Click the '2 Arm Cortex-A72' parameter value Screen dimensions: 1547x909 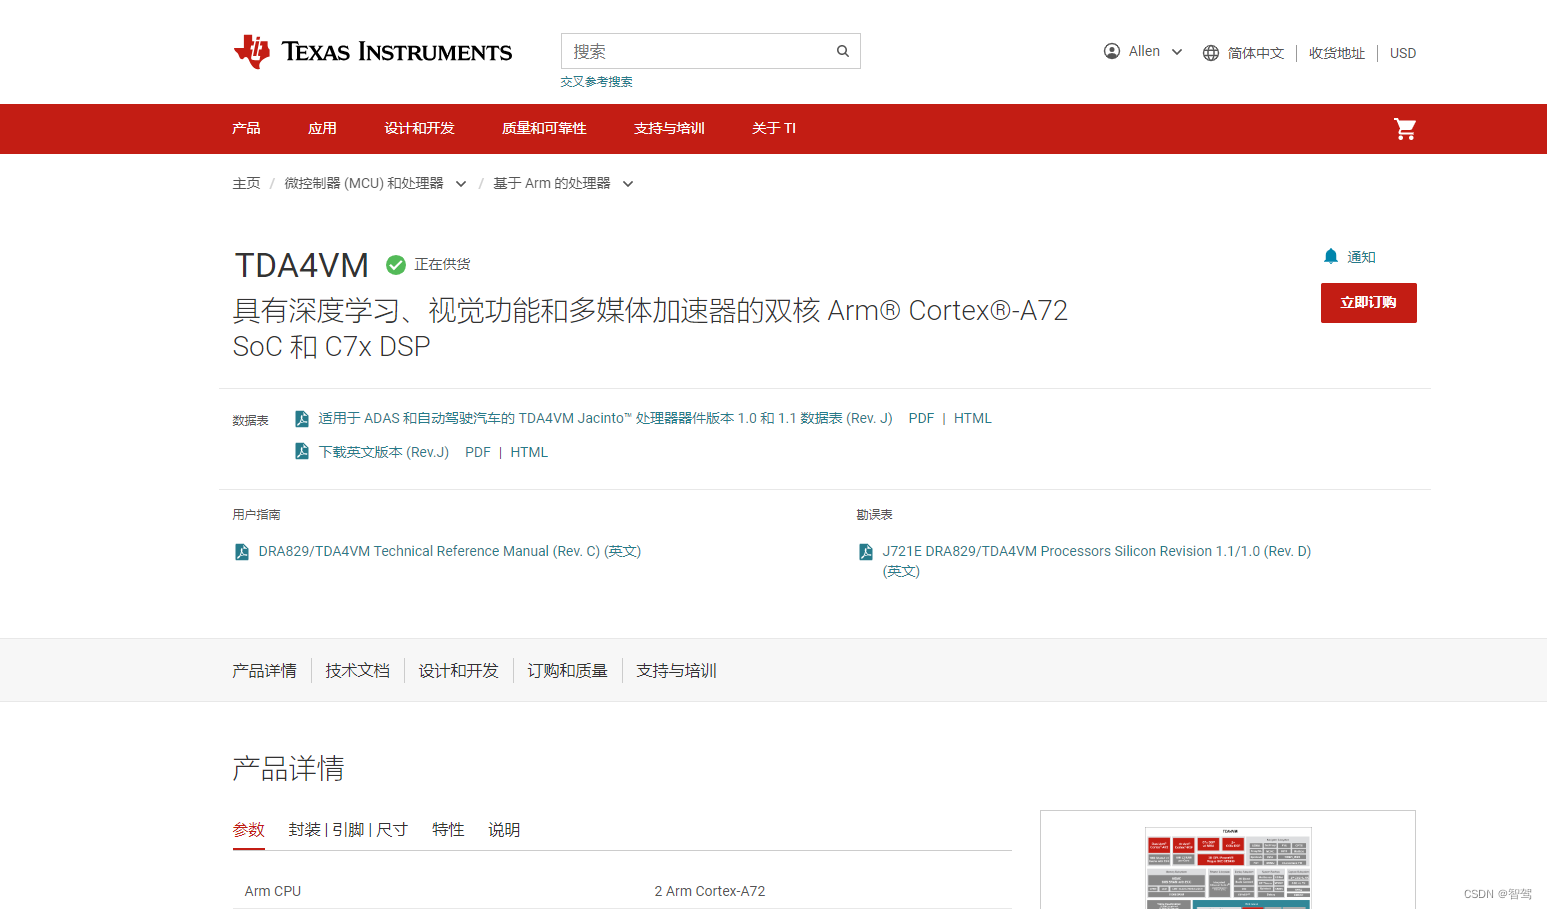[x=710, y=892]
